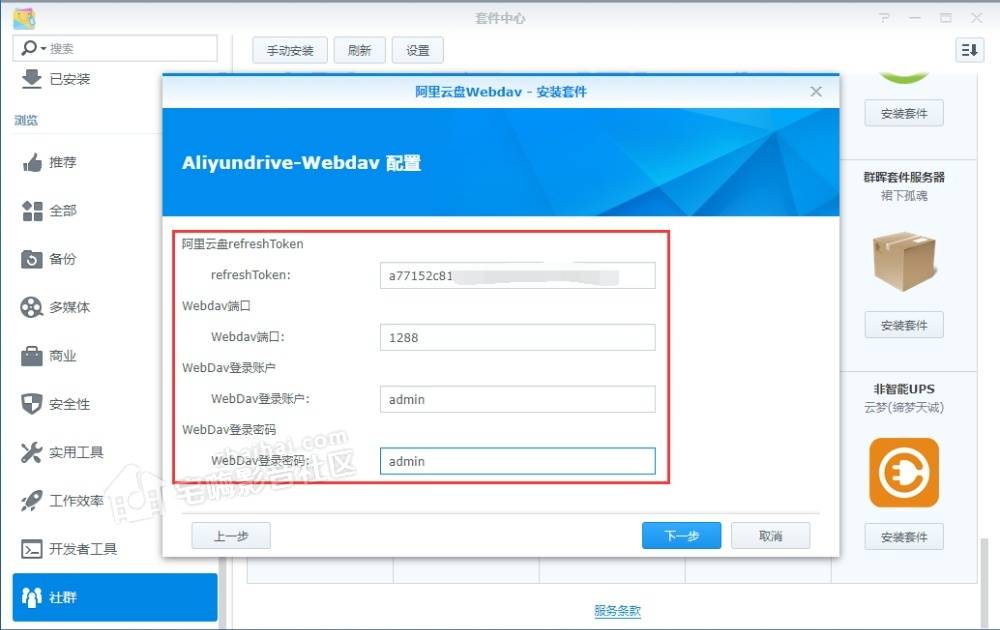This screenshot has width=1000, height=630.
Task: Click the 取消 cancel button
Action: point(770,536)
